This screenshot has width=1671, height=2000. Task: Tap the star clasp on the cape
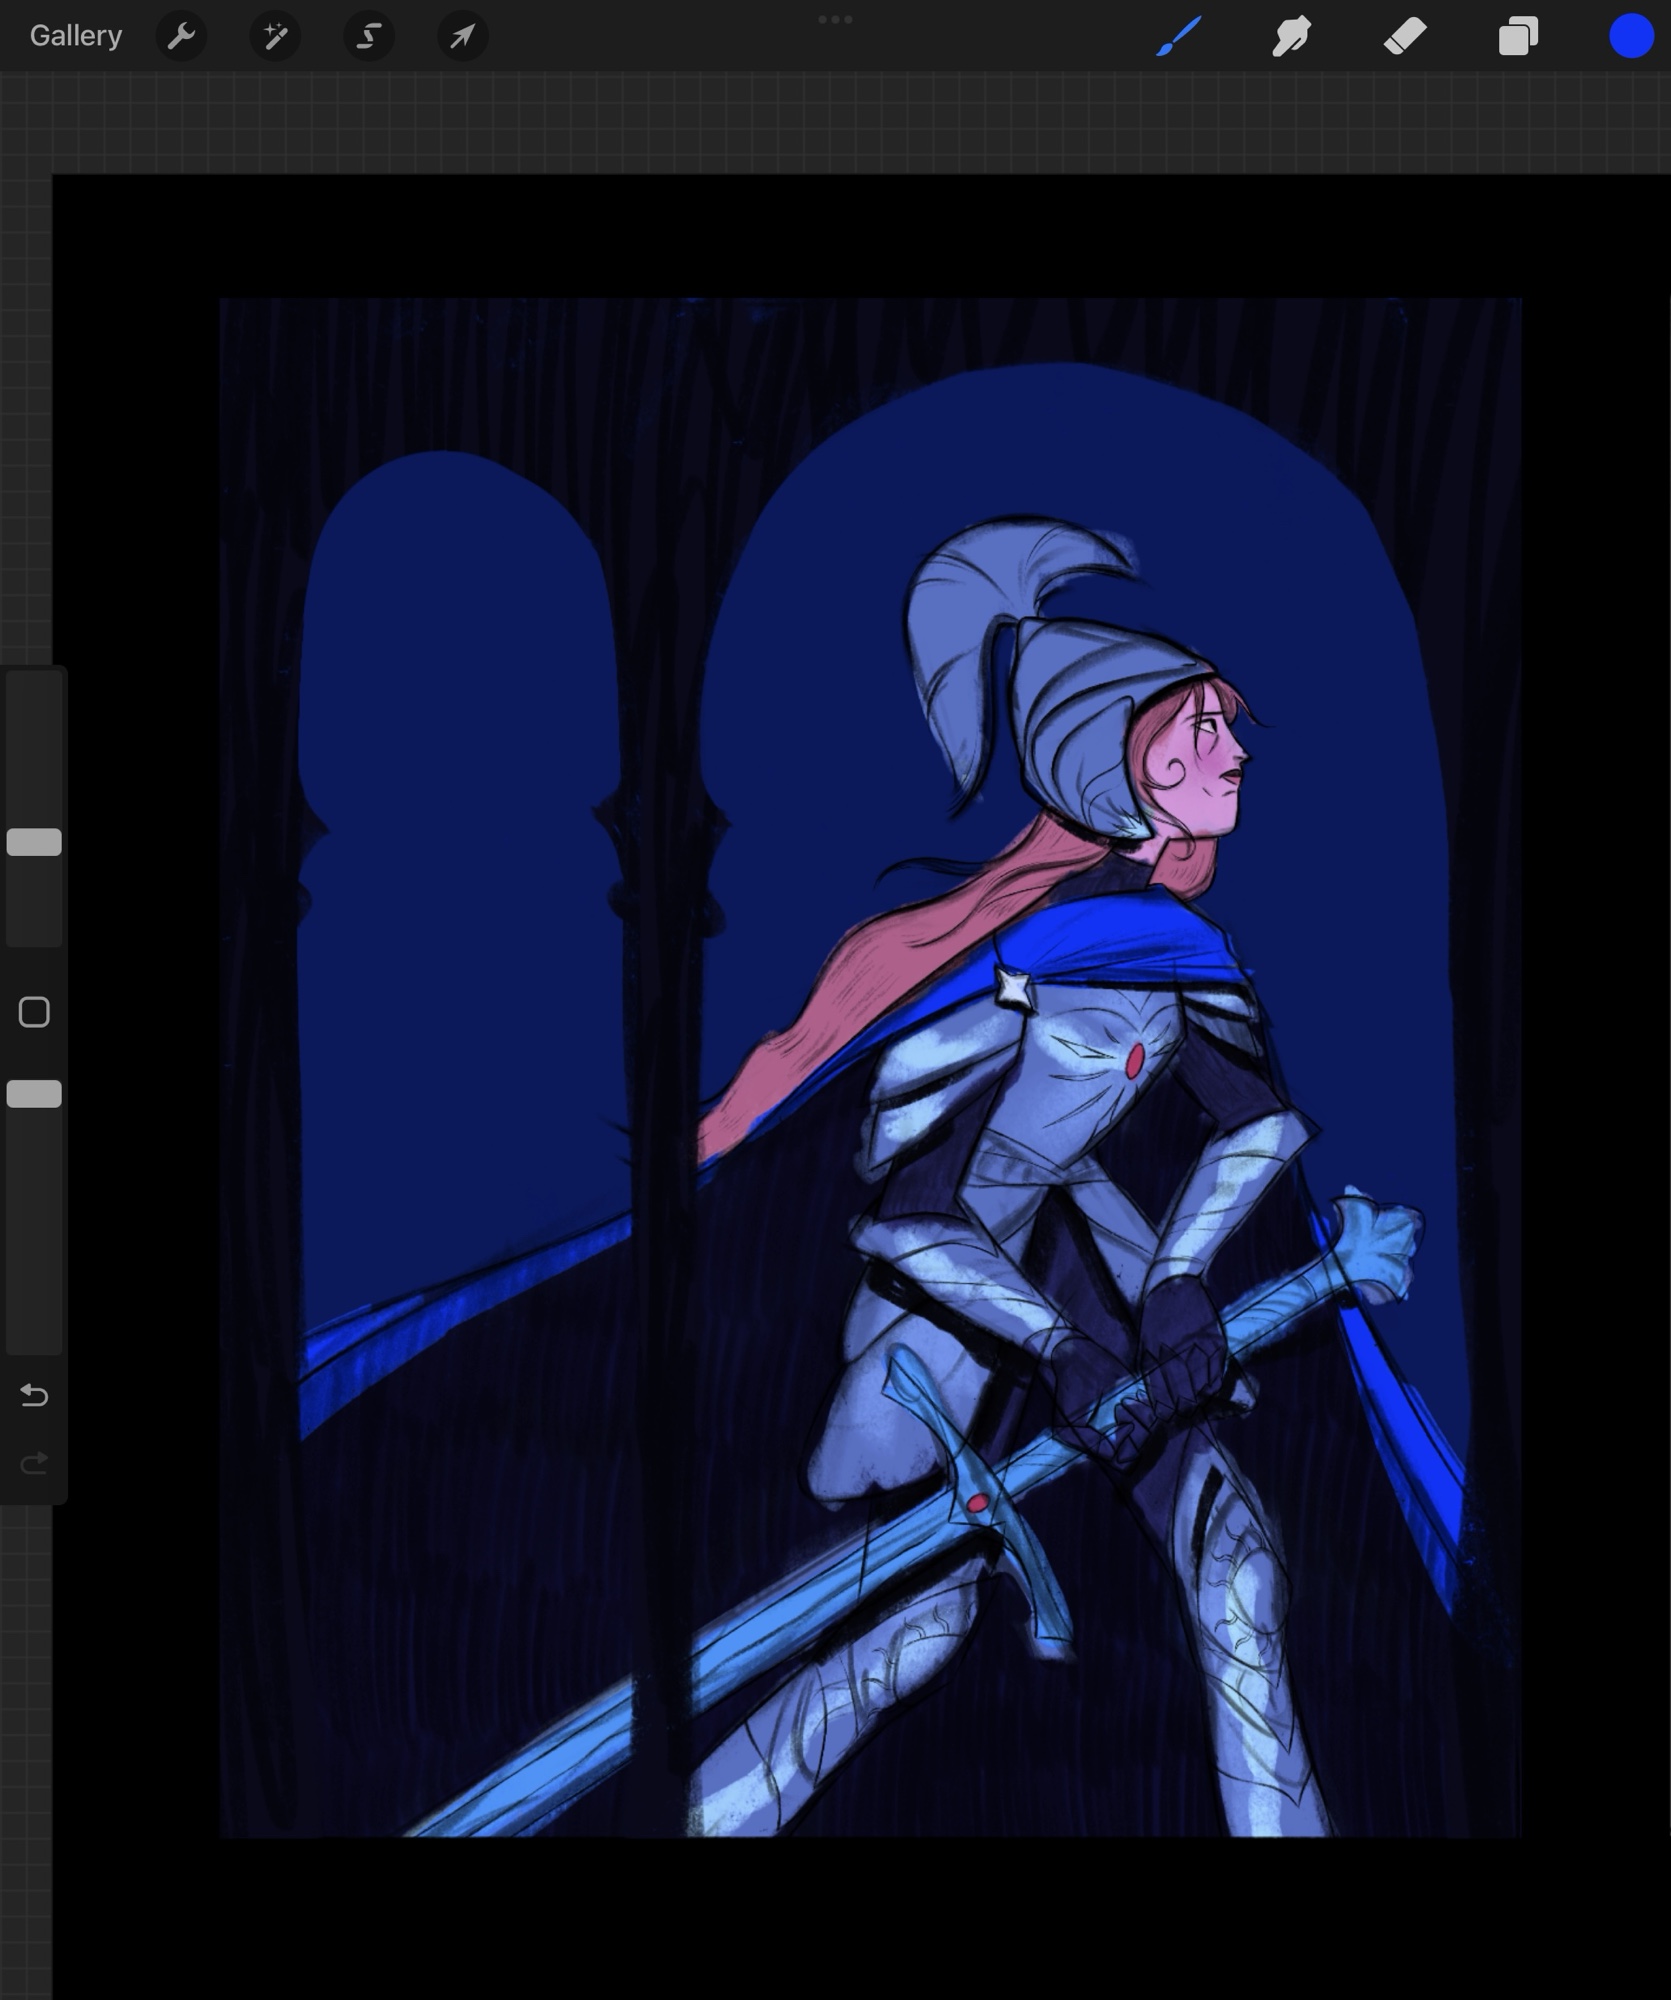coord(1012,987)
